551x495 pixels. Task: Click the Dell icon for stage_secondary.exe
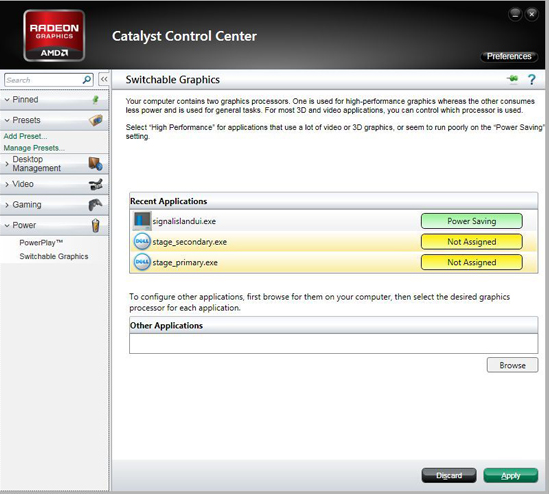coord(142,242)
